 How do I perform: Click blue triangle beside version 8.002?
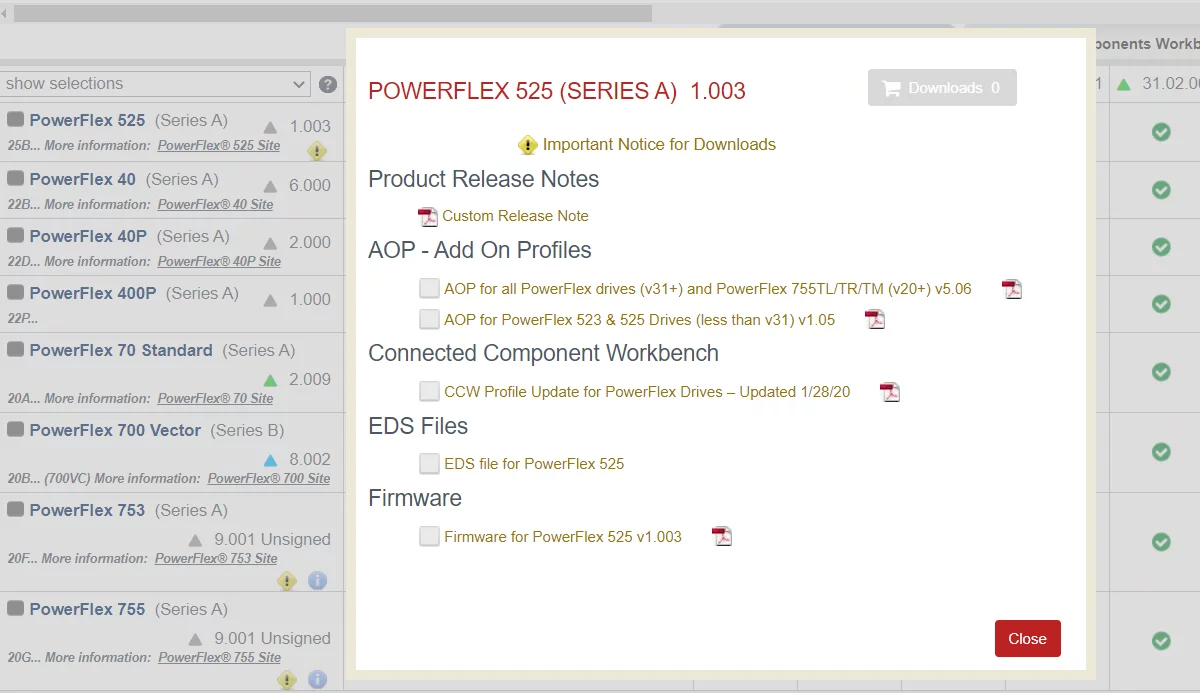point(270,460)
